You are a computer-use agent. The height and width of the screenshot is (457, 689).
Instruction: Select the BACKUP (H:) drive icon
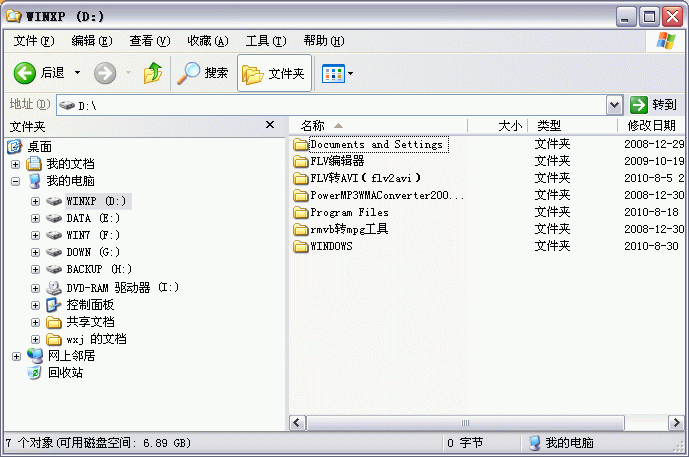point(54,269)
